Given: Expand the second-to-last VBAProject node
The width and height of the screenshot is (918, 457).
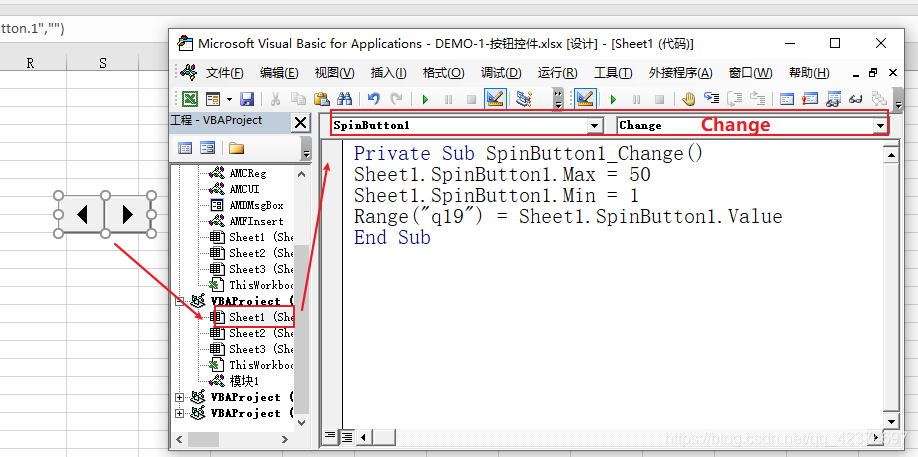Looking at the screenshot, I should tap(179, 397).
